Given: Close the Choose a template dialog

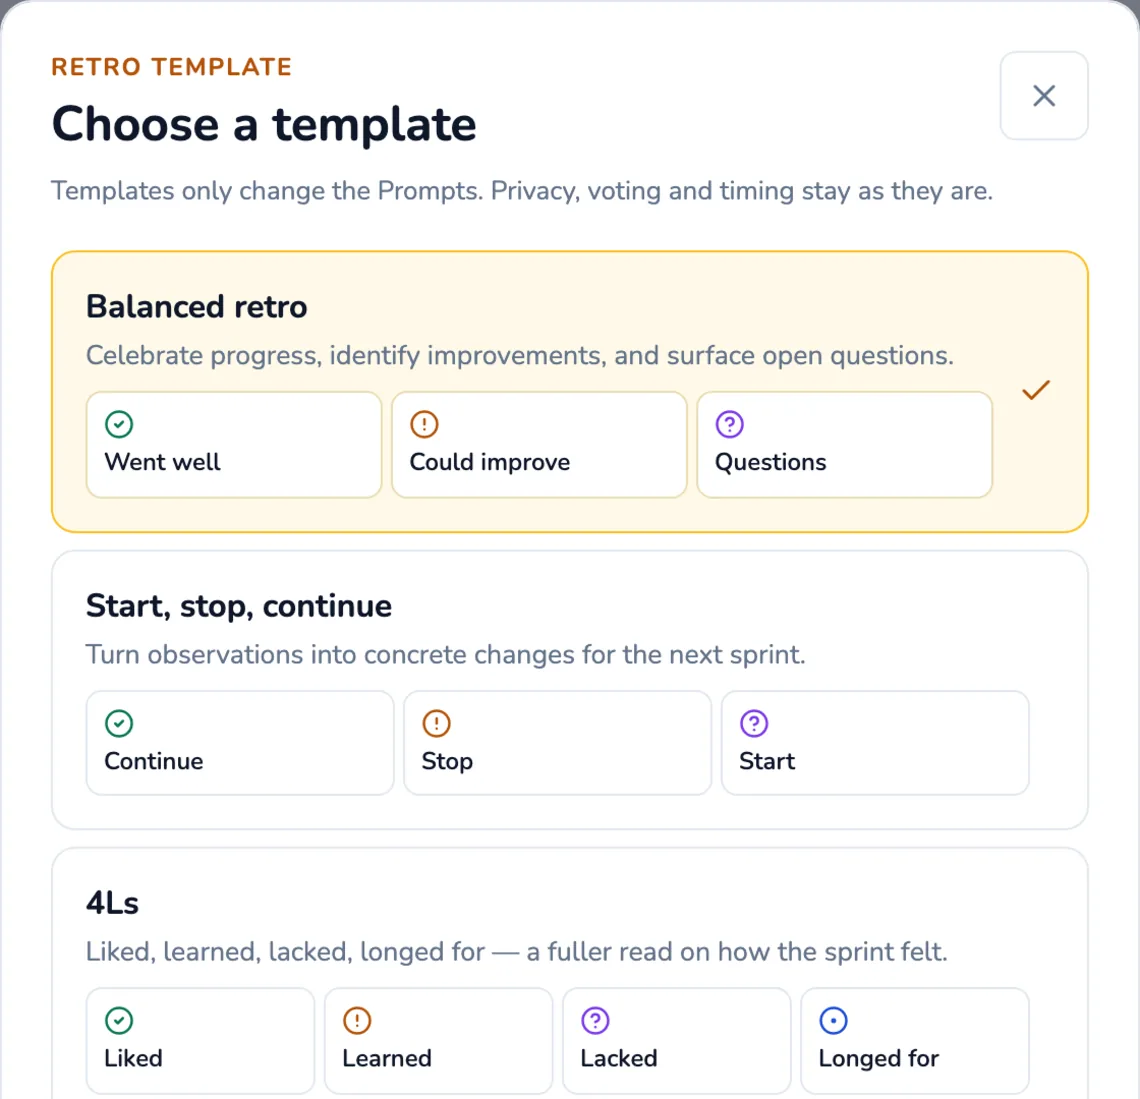Looking at the screenshot, I should point(1044,95).
